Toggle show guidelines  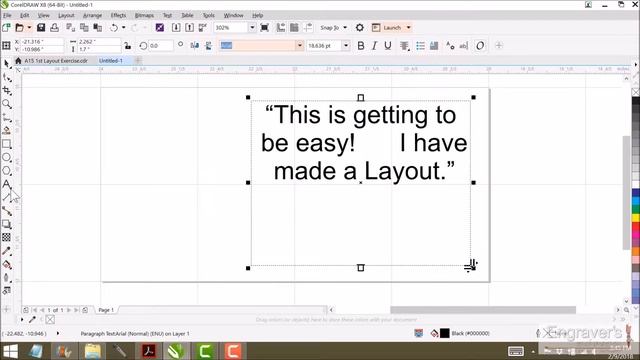[x=308, y=27]
